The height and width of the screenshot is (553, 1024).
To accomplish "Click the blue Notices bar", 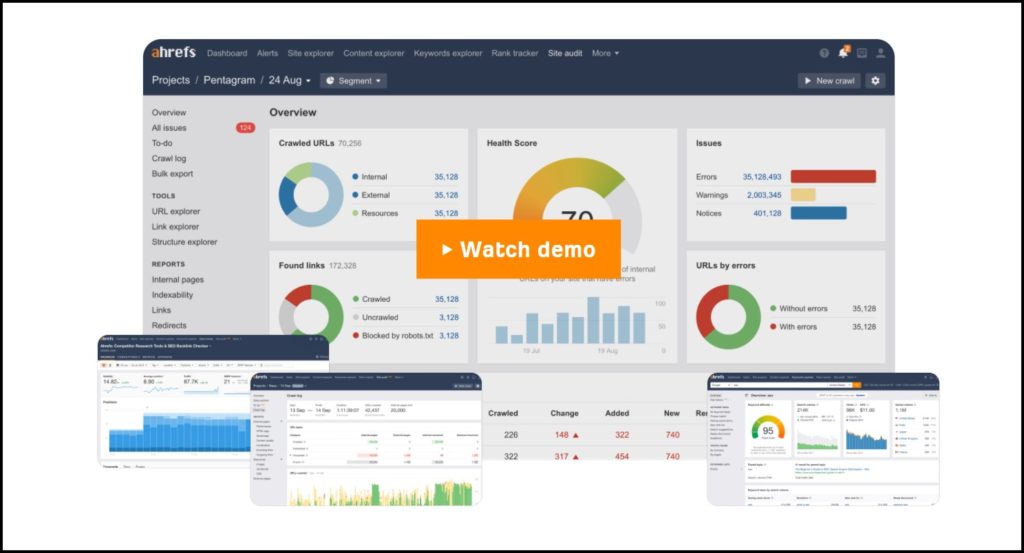I will click(818, 213).
